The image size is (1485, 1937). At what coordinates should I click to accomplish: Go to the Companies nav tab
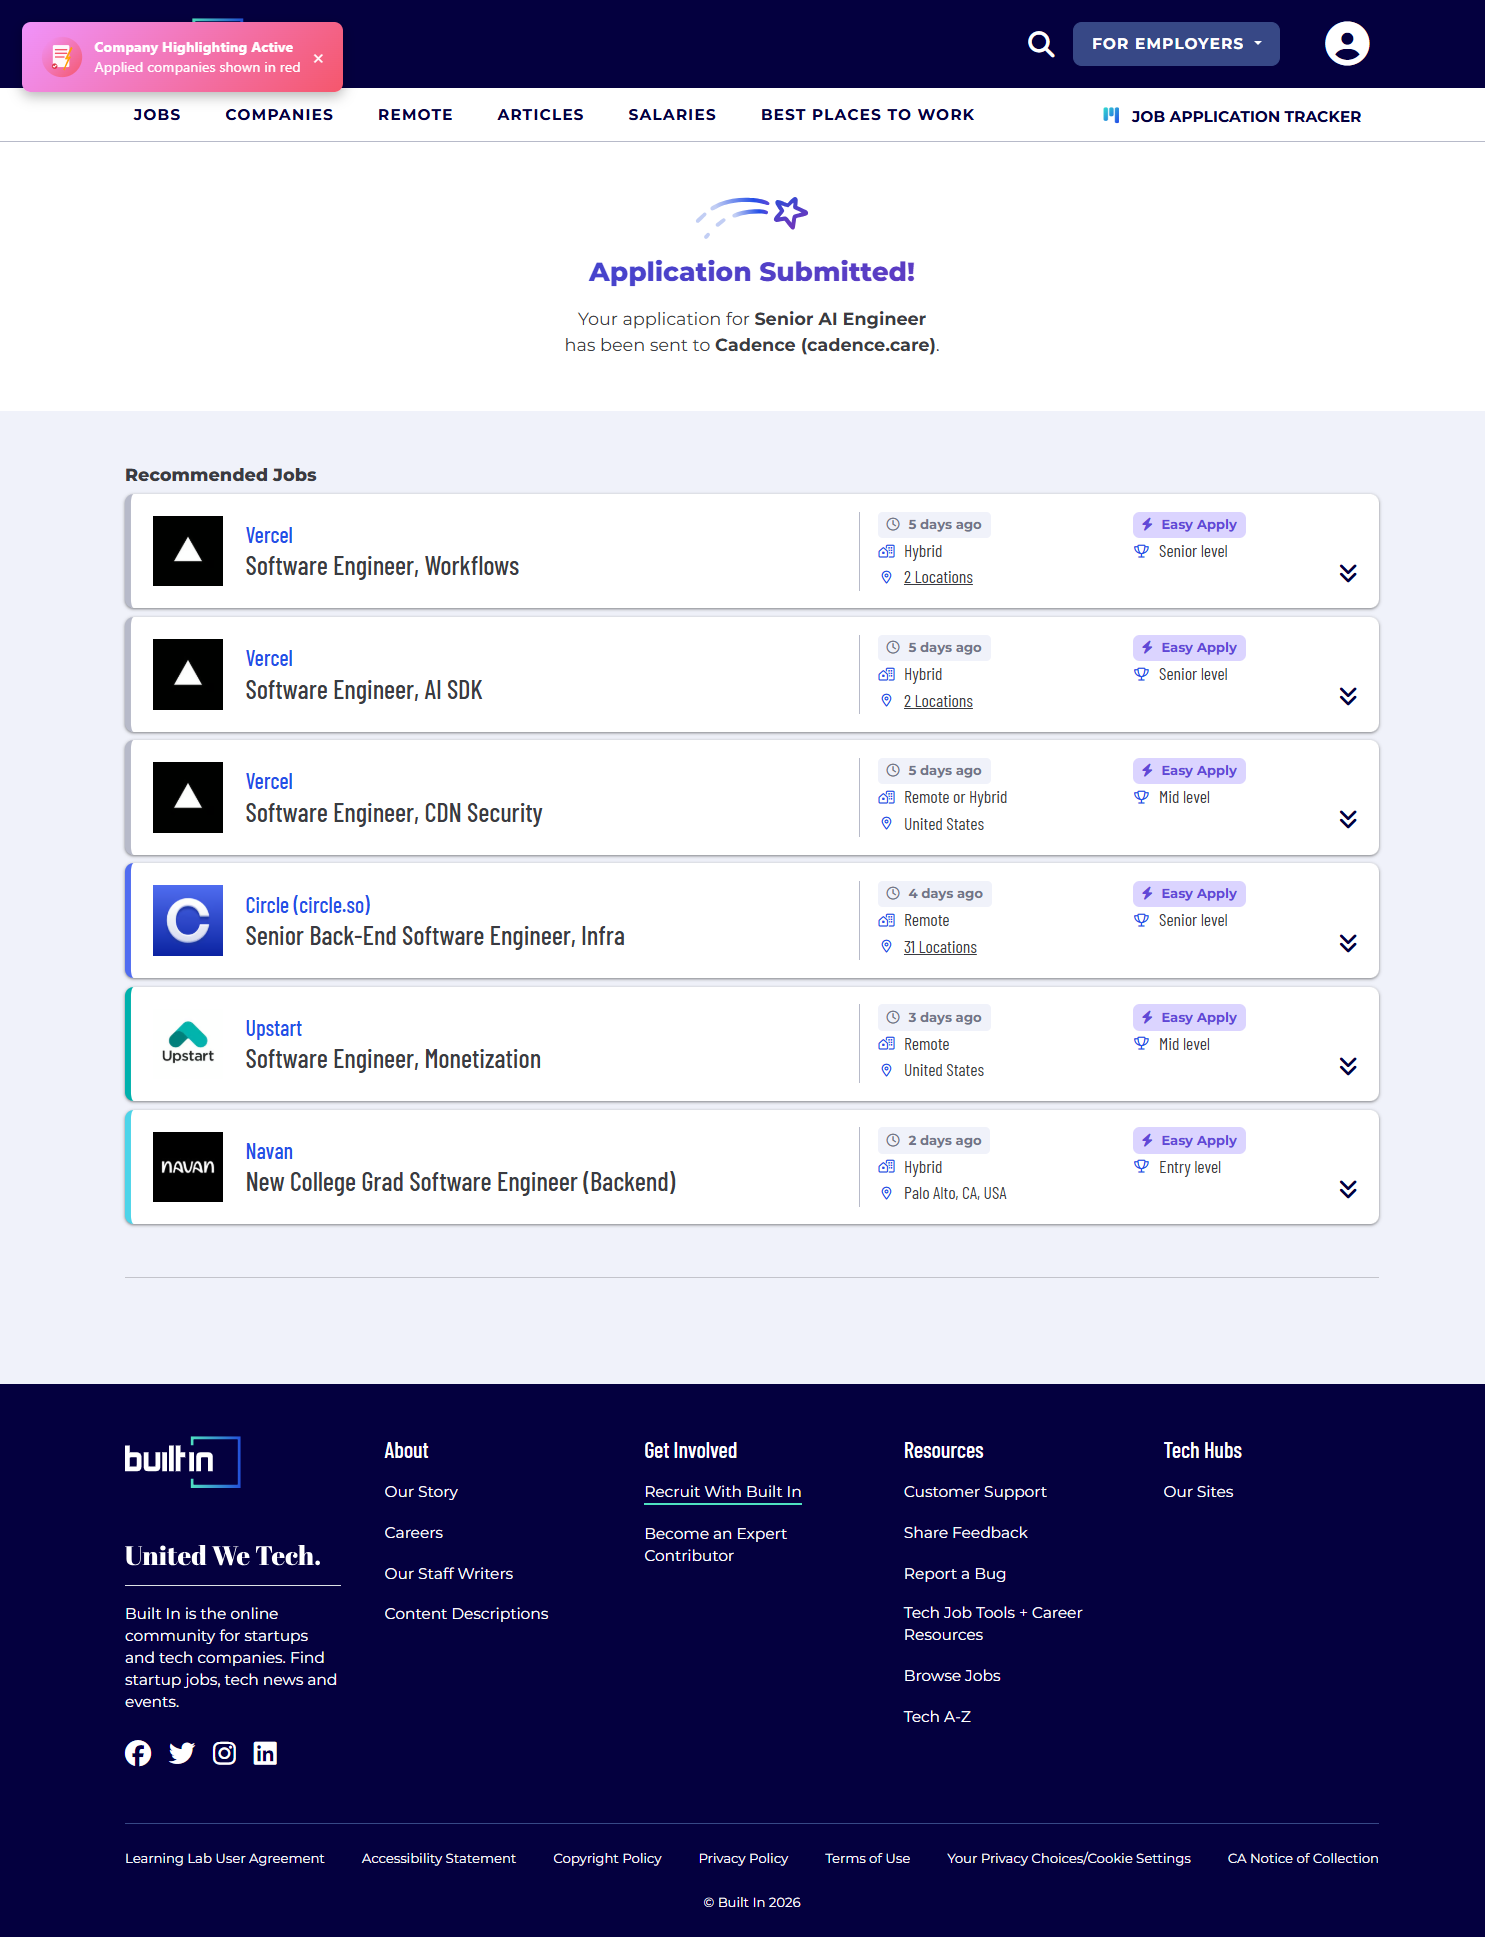click(279, 115)
